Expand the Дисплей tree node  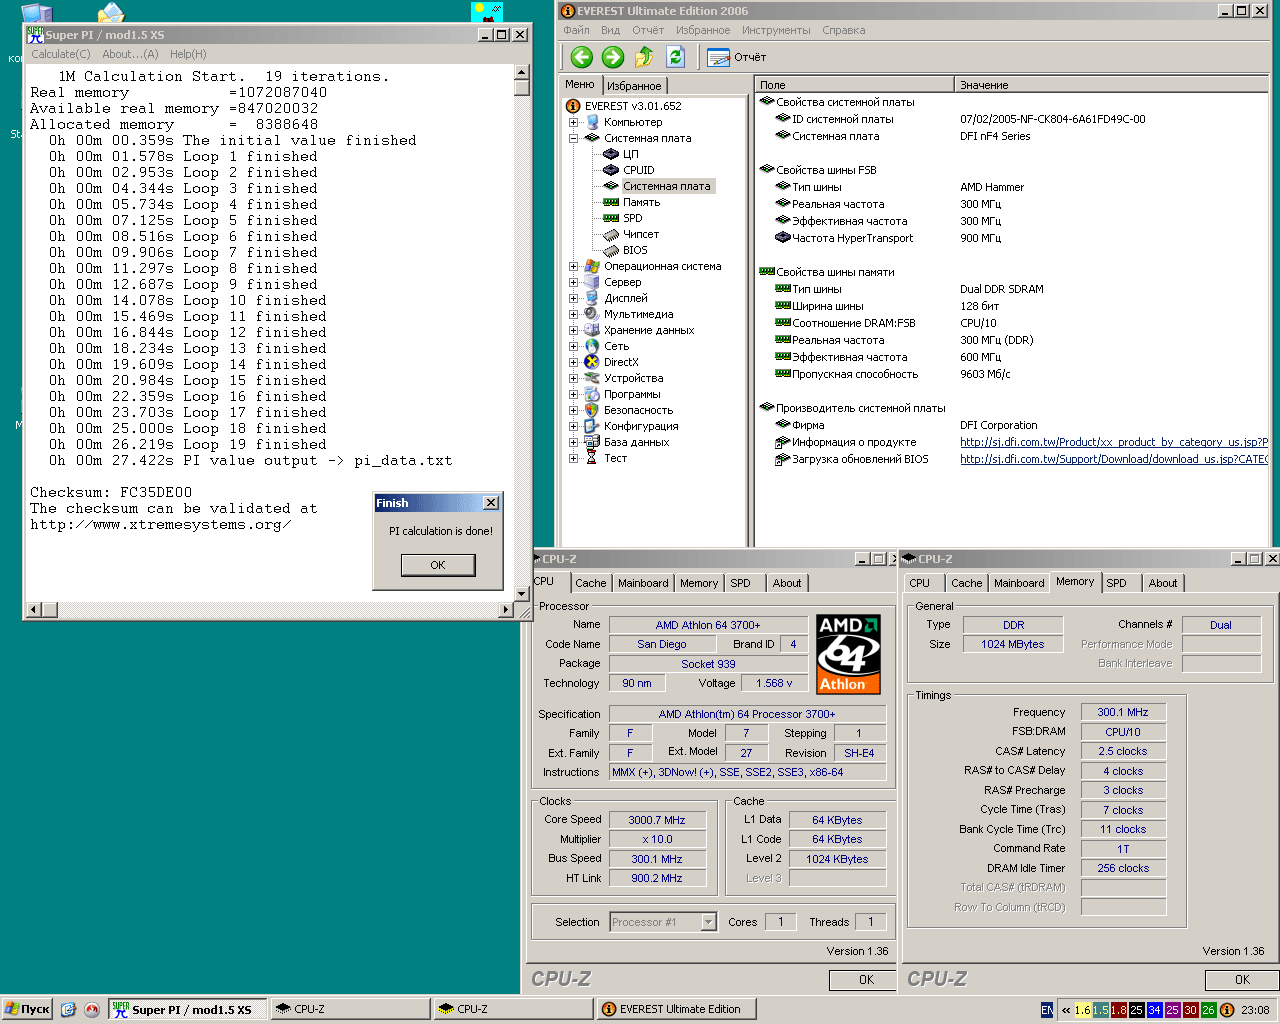[x=574, y=298]
